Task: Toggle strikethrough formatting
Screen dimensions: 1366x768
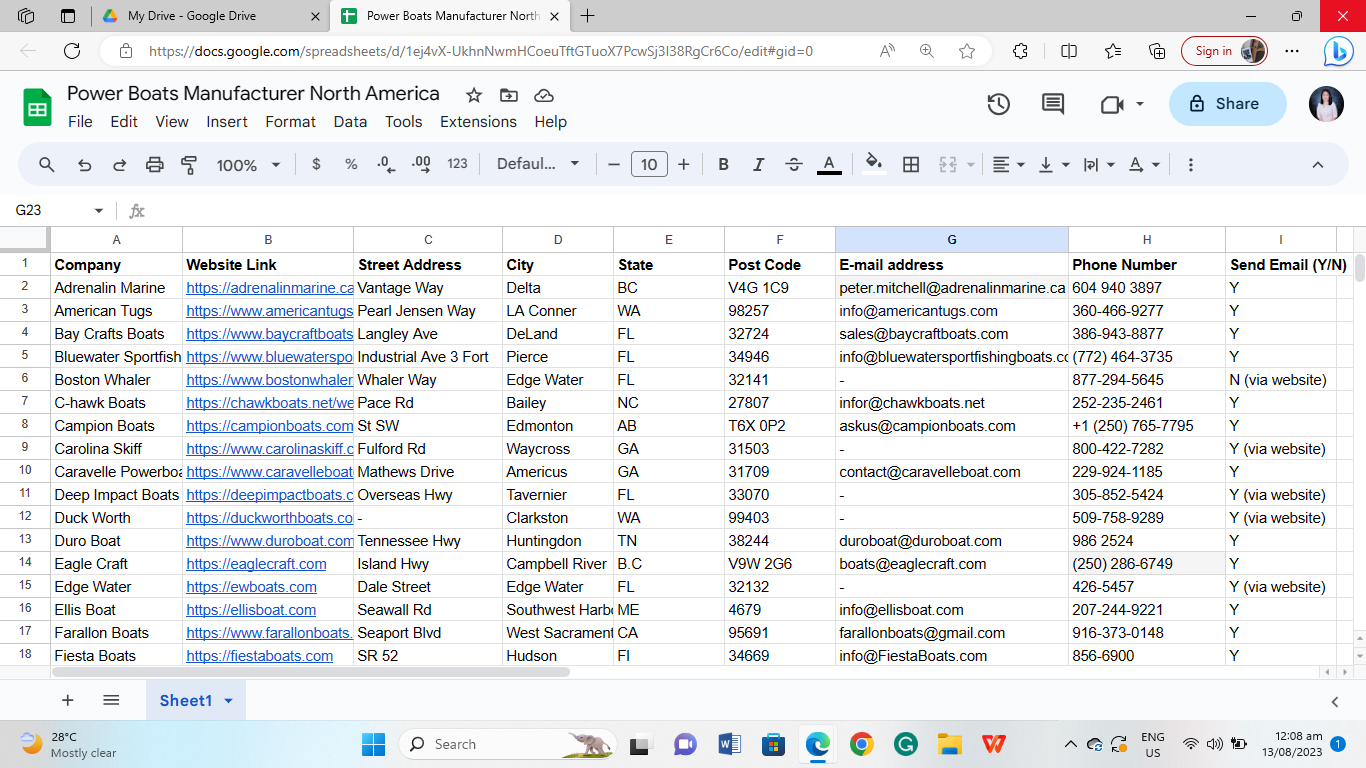Action: click(793, 165)
